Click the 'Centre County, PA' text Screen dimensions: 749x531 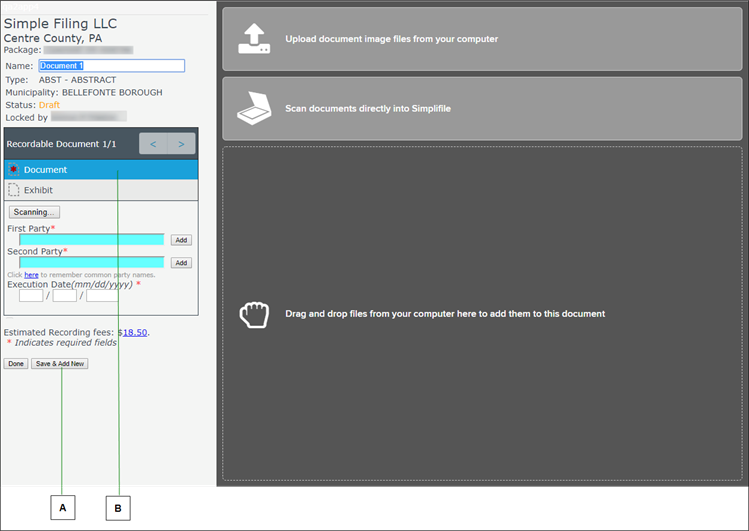53,38
